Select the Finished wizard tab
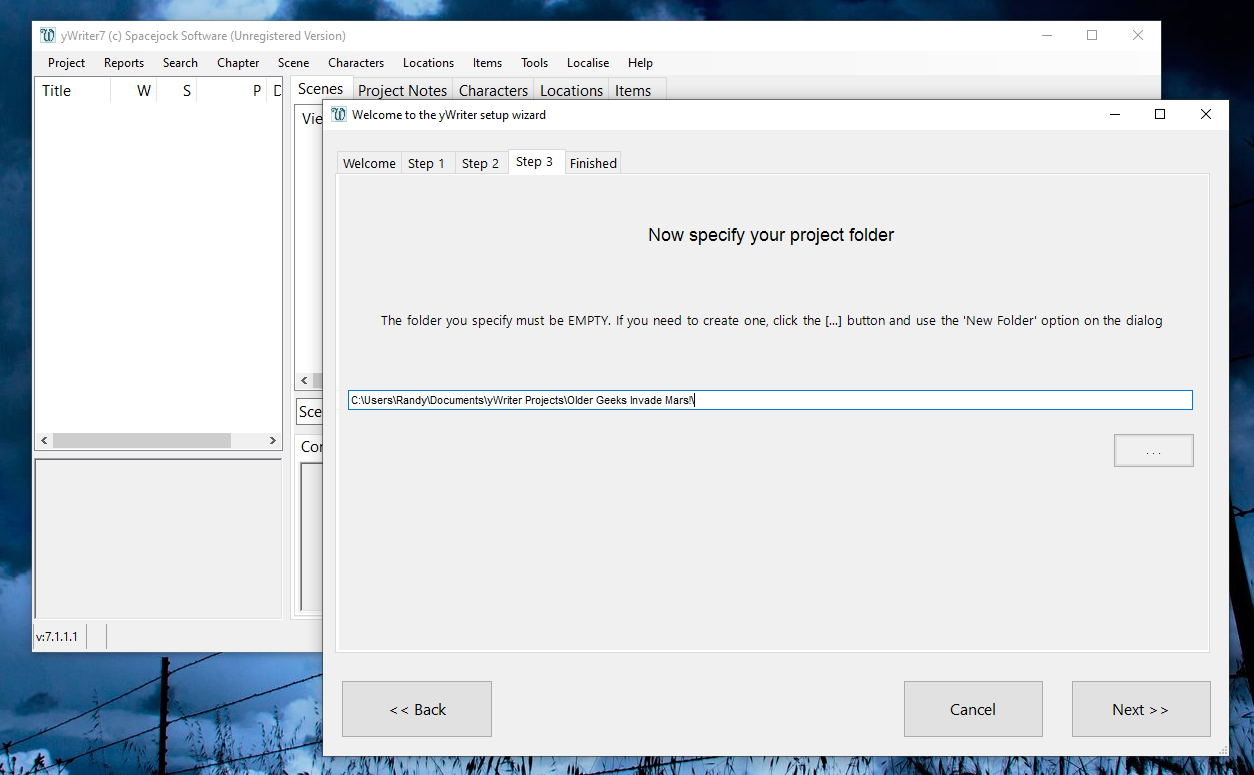 [593, 163]
